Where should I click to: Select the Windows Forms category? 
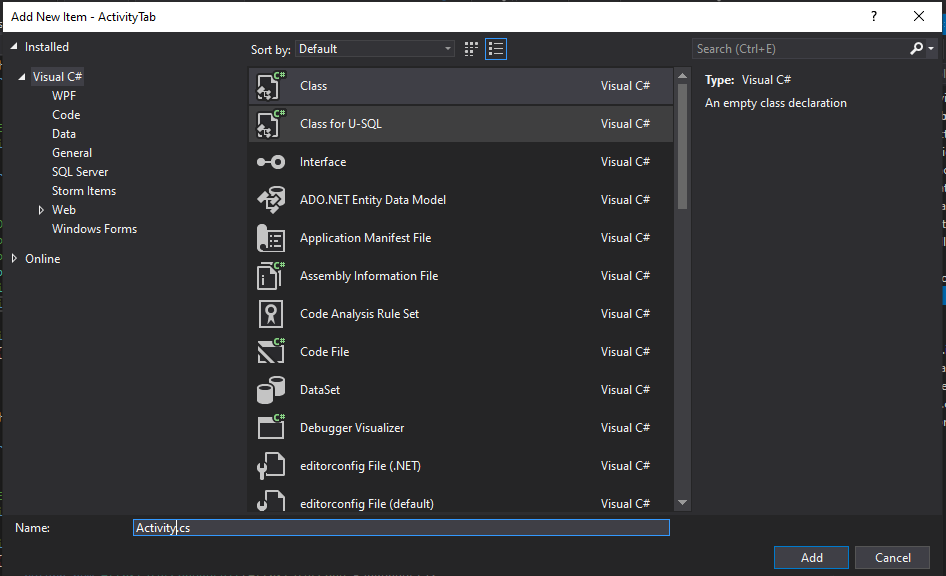click(x=94, y=229)
